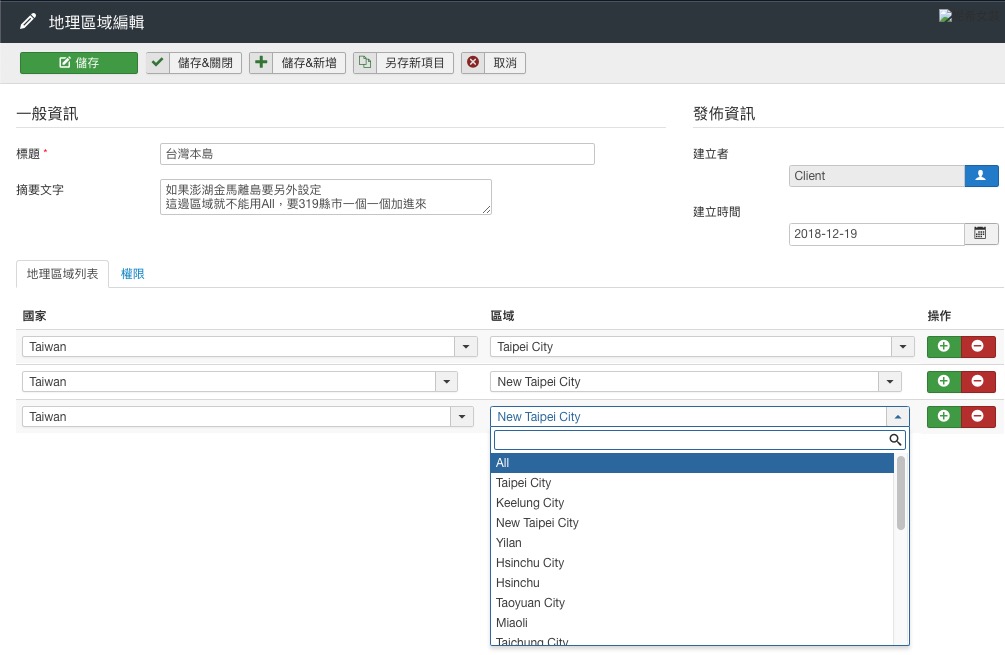
Task: Click the 儲存&關閉 save and close button
Action: click(x=194, y=63)
